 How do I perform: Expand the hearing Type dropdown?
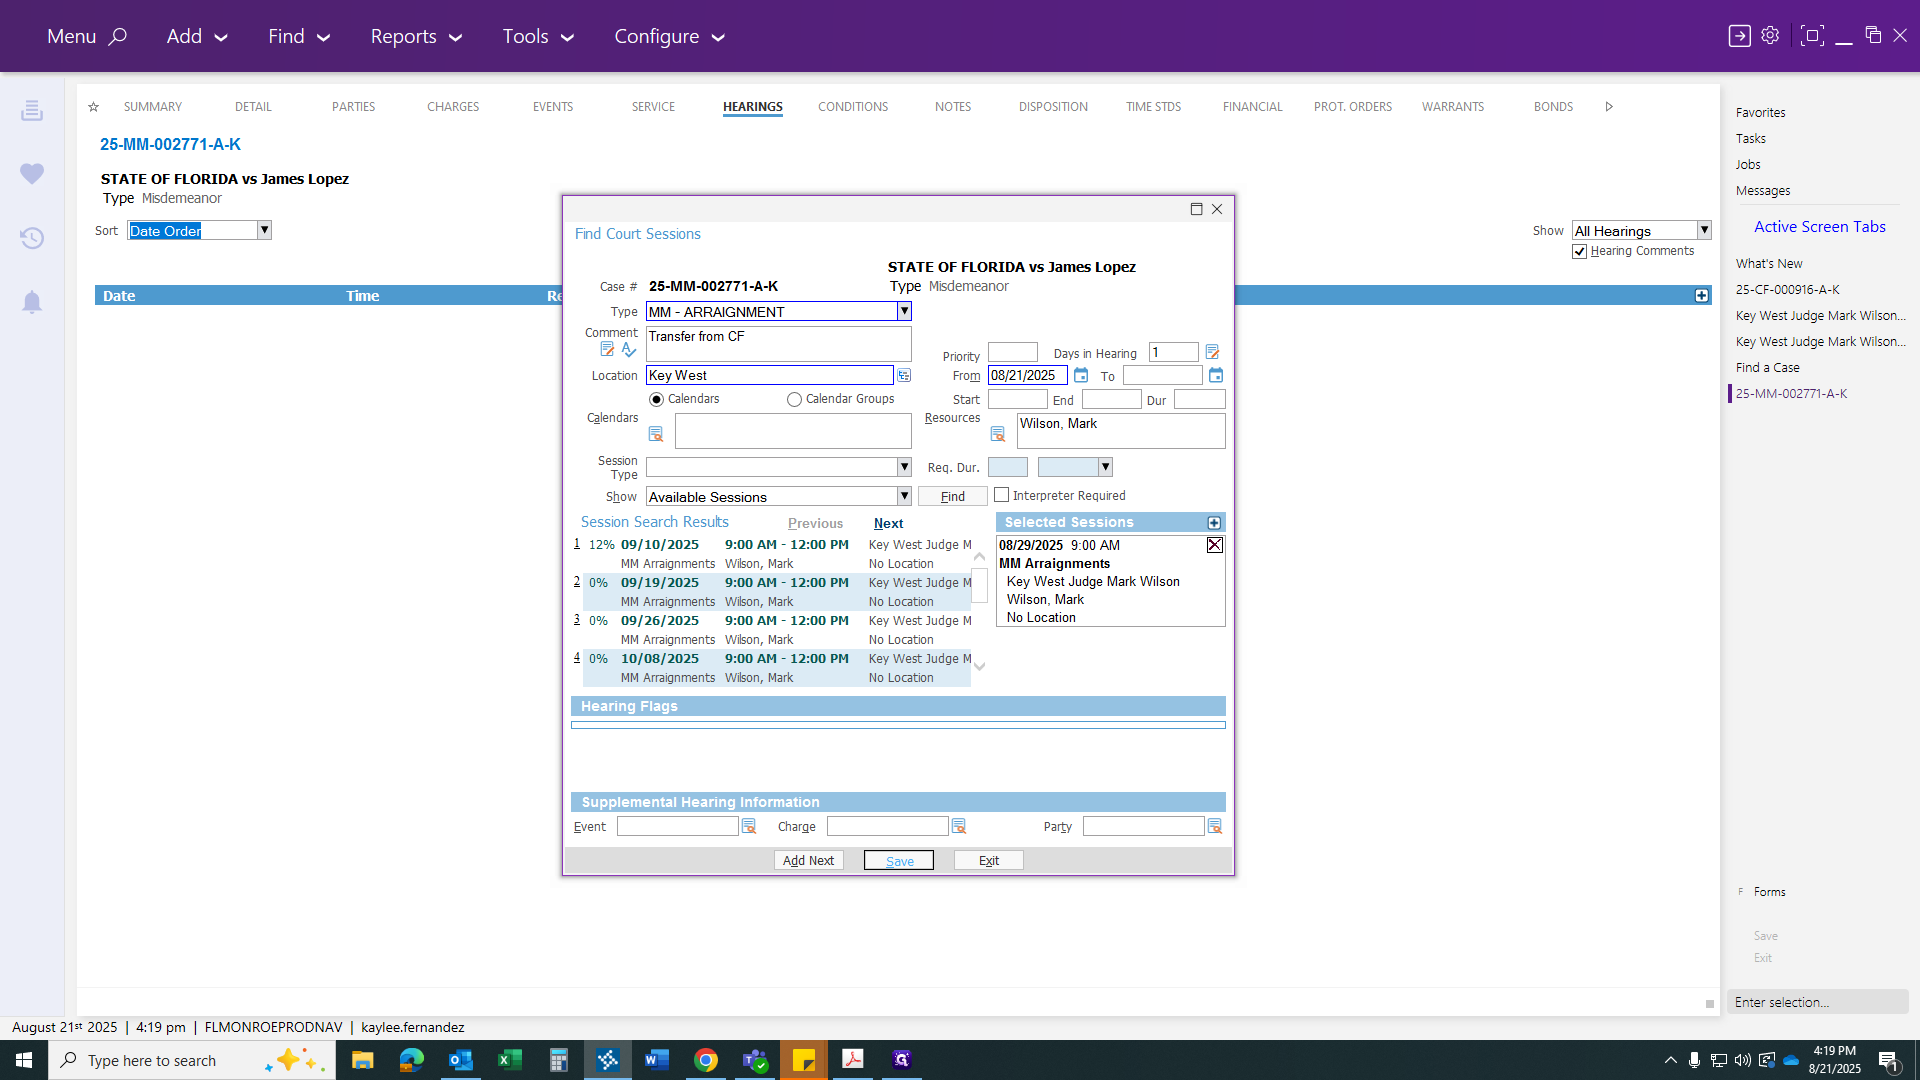904,312
